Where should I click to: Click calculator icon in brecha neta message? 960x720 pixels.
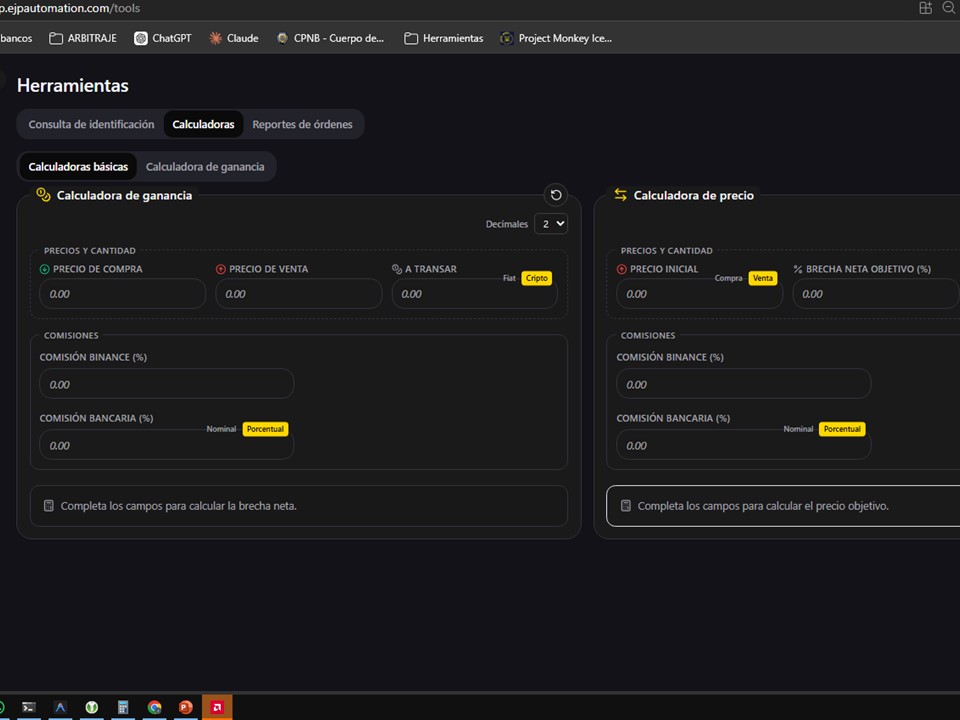(48, 506)
